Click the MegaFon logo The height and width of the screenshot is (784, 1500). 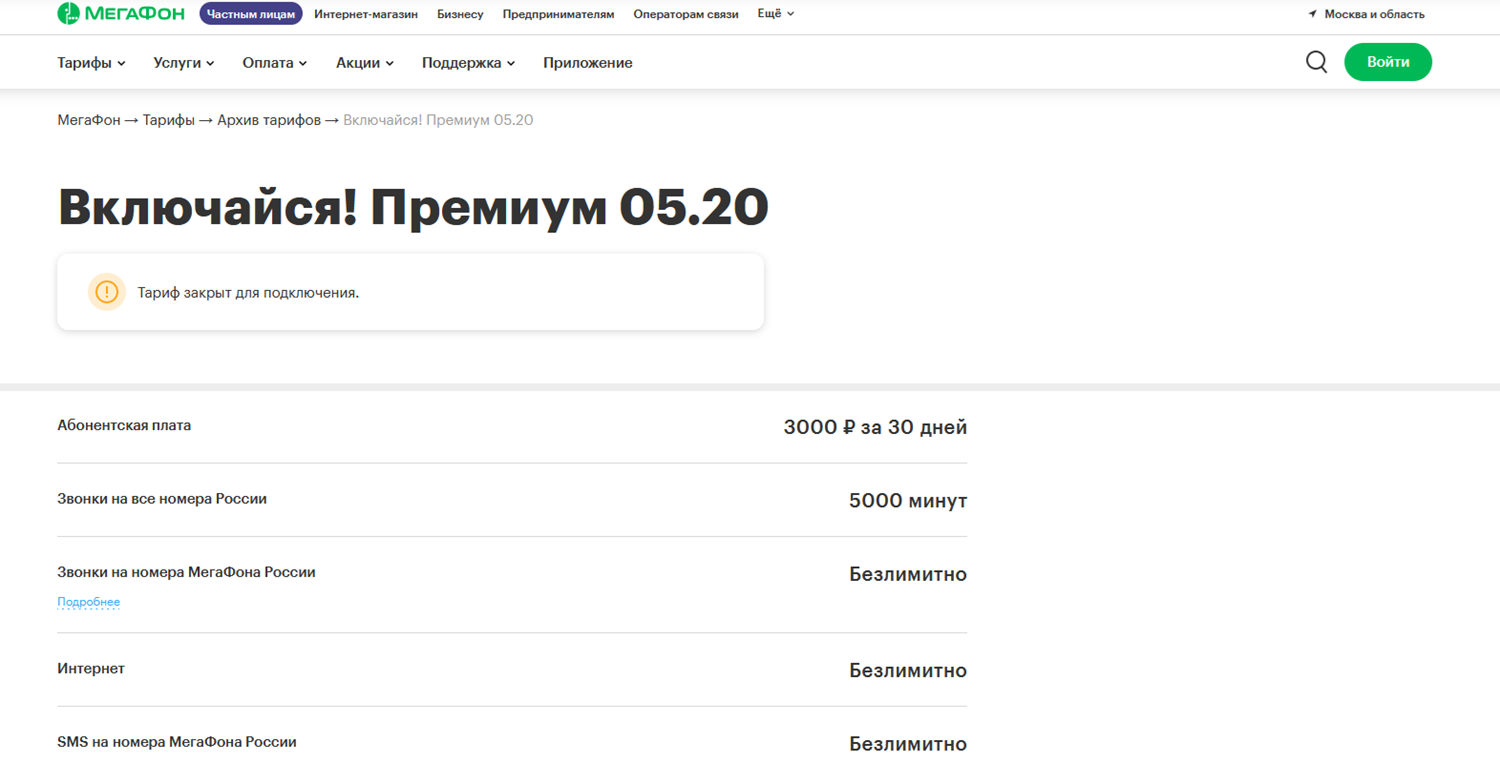[x=121, y=14]
